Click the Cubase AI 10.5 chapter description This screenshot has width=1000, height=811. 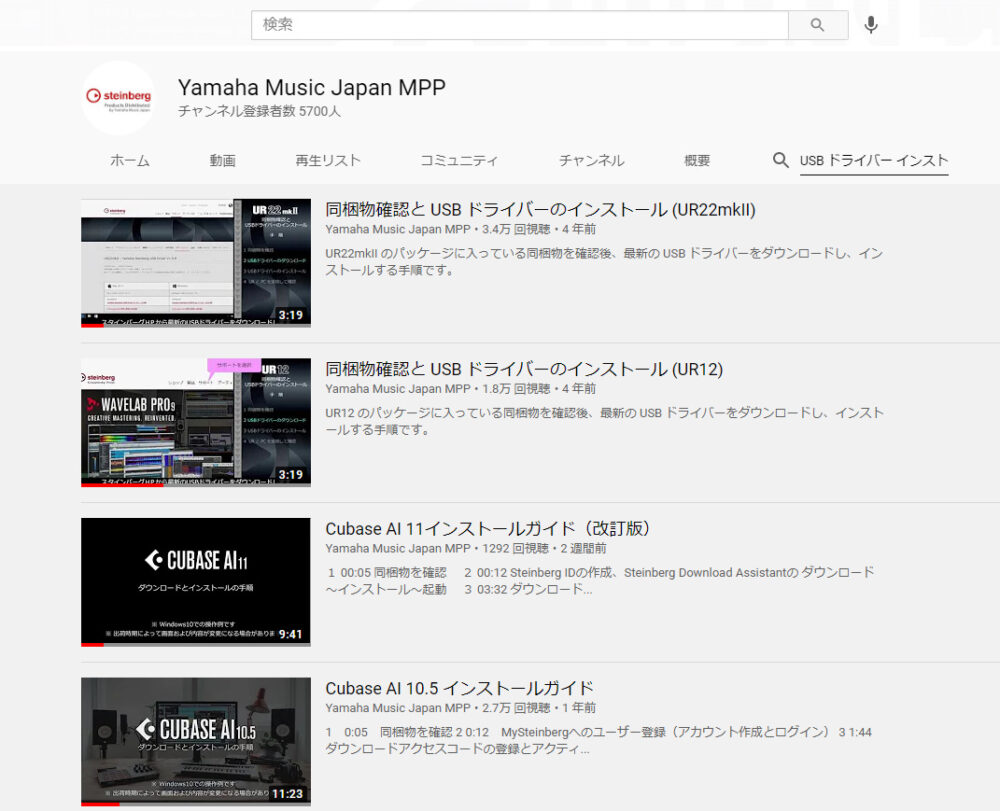click(598, 740)
